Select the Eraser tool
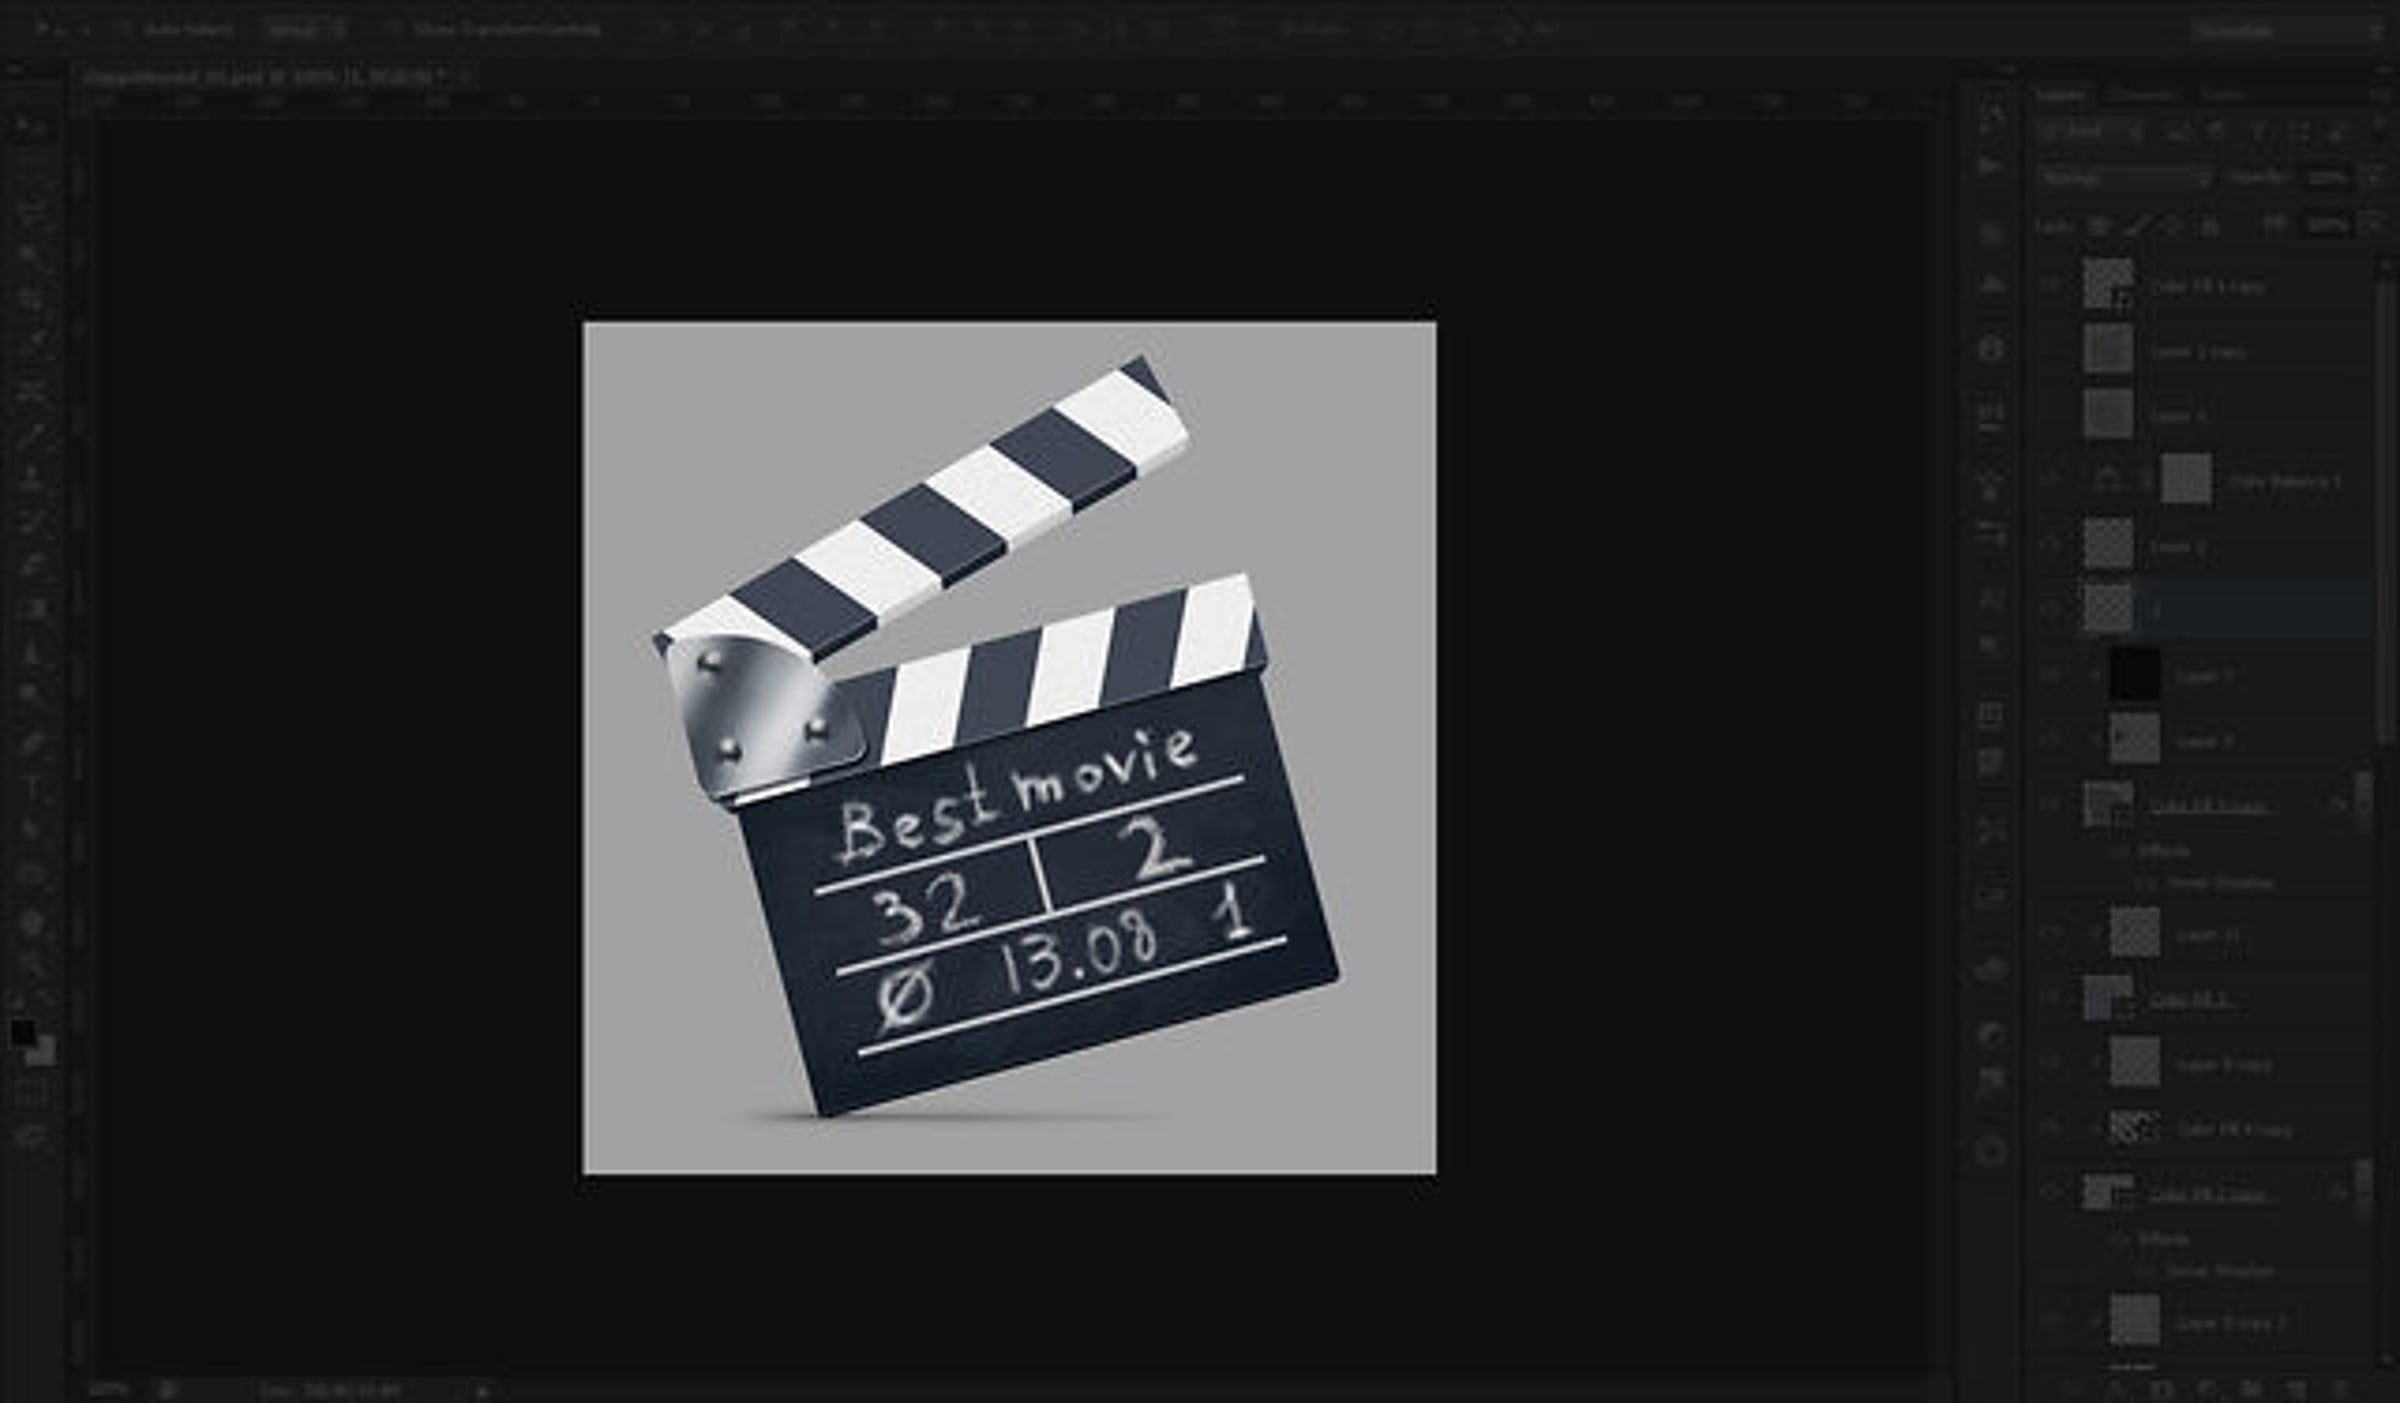The width and height of the screenshot is (2400, 1403). pyautogui.click(x=31, y=564)
